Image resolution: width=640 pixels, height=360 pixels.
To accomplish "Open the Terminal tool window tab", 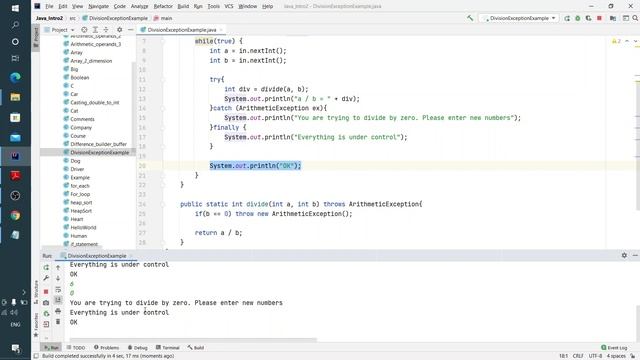I will click(168, 347).
